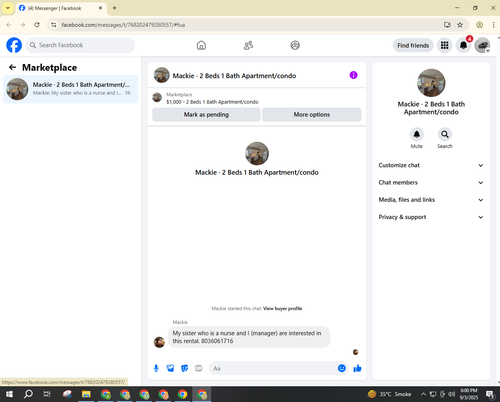Go back in browser history
500x402 pixels.
pyautogui.click(x=9, y=25)
